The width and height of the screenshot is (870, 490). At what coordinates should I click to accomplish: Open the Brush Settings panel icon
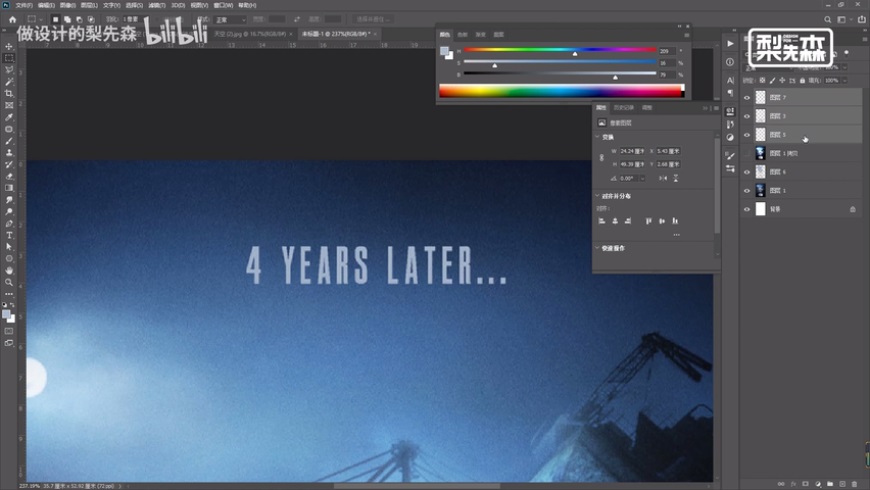(730, 156)
